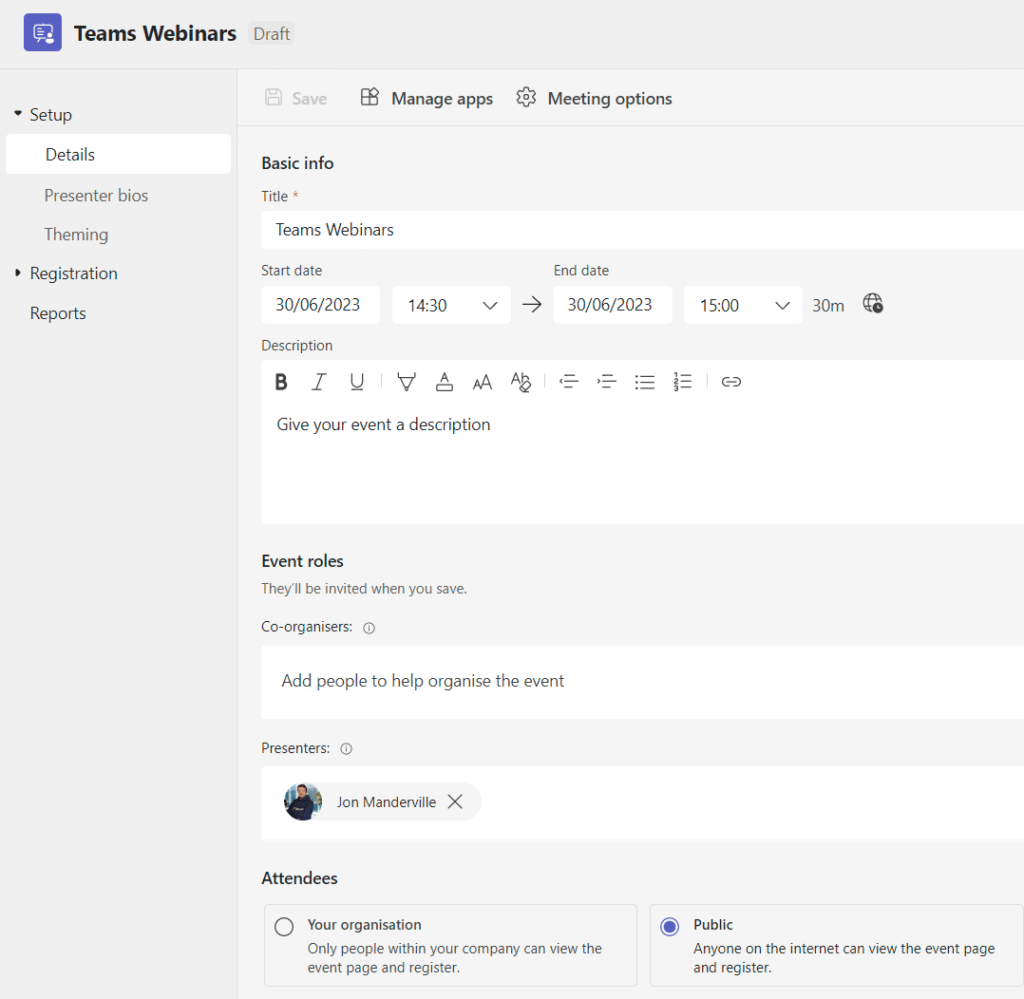Open the start time dropdown showing 14:30

click(x=450, y=304)
